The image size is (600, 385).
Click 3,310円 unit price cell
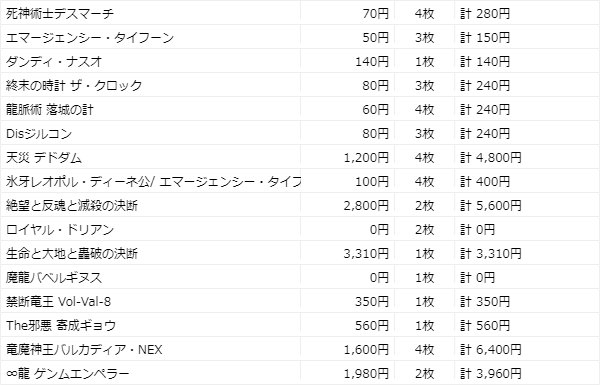366,254
